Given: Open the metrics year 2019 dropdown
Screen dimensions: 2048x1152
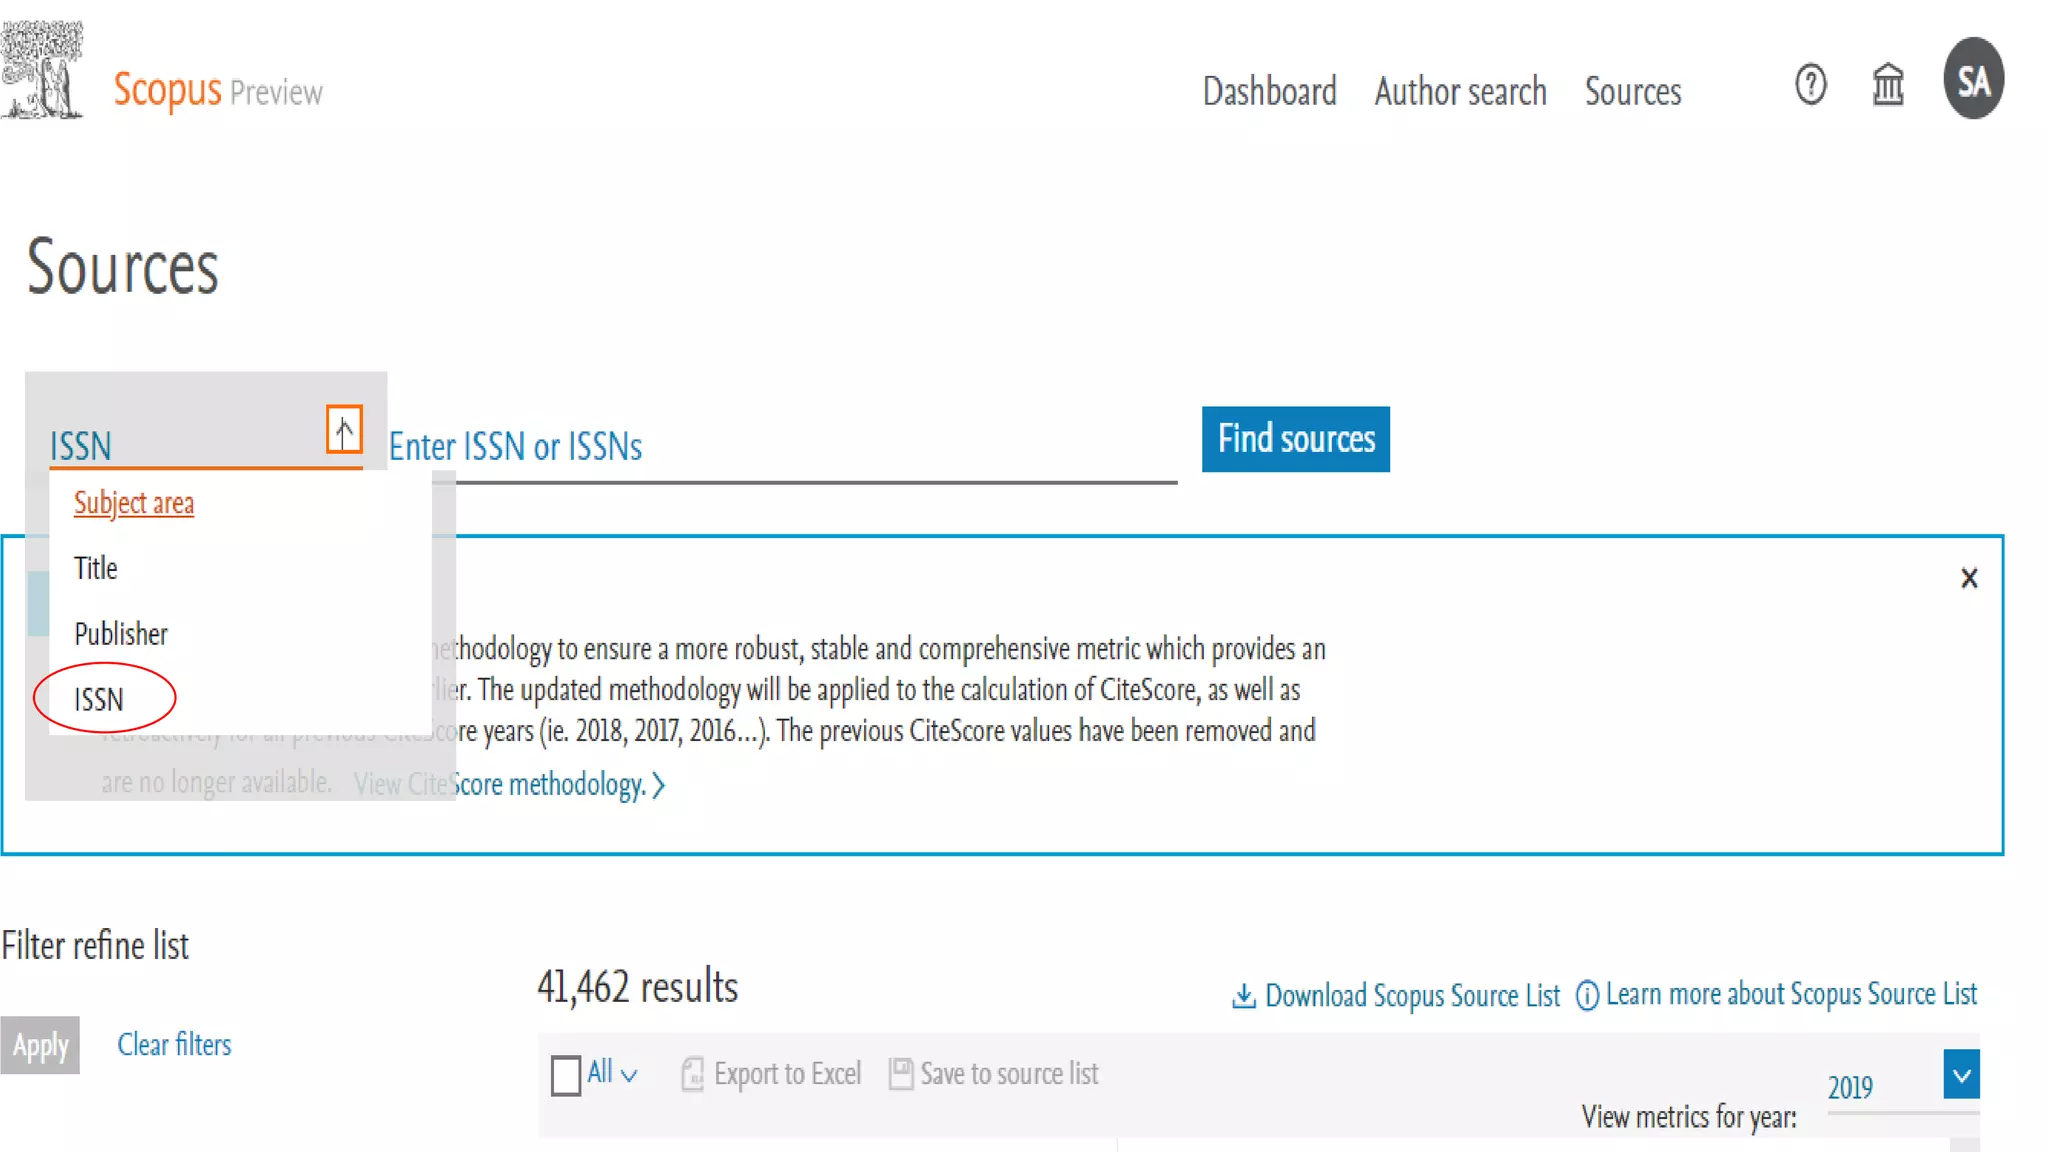Looking at the screenshot, I should 1960,1075.
